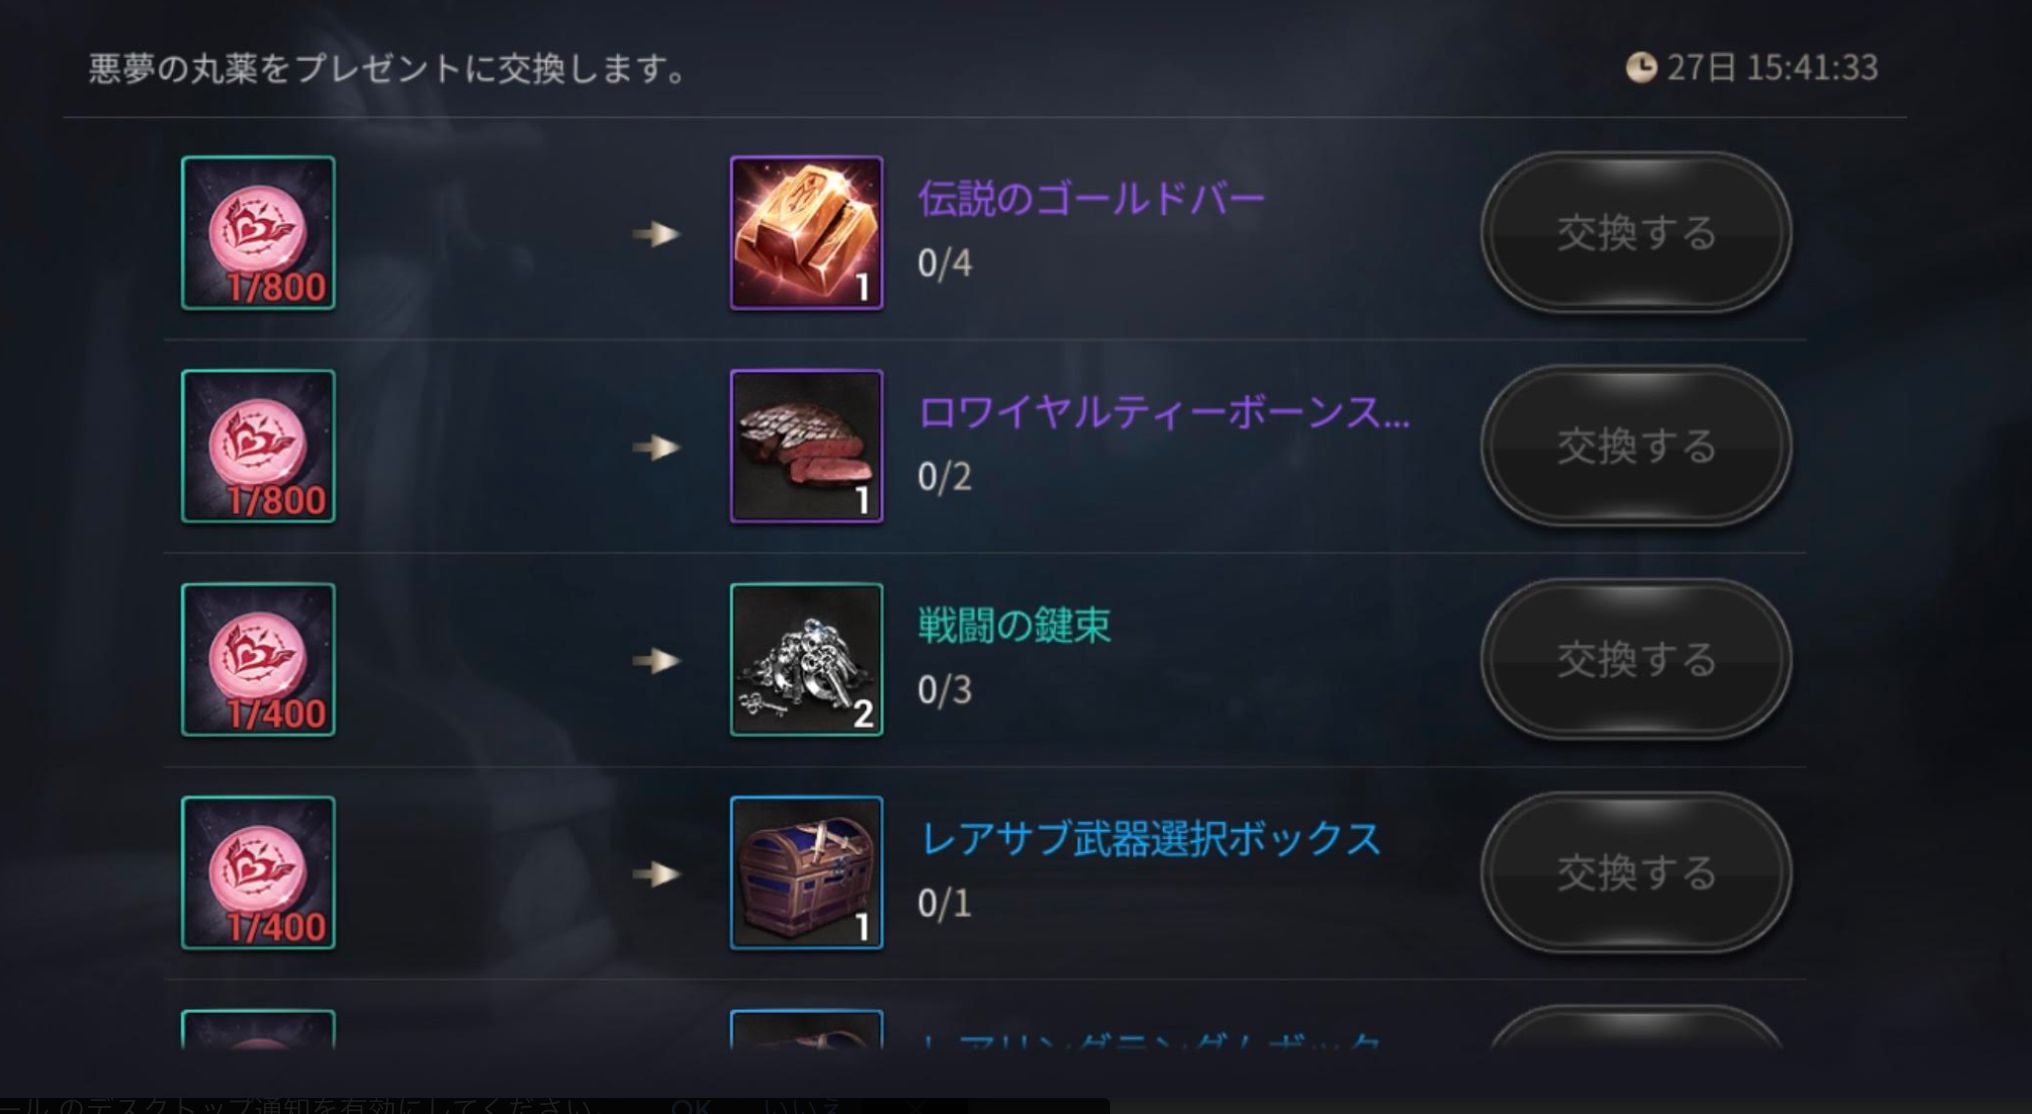Tap the nightmare pill beside the steak reward
Screen dimensions: 2032x1114
pyautogui.click(x=258, y=446)
